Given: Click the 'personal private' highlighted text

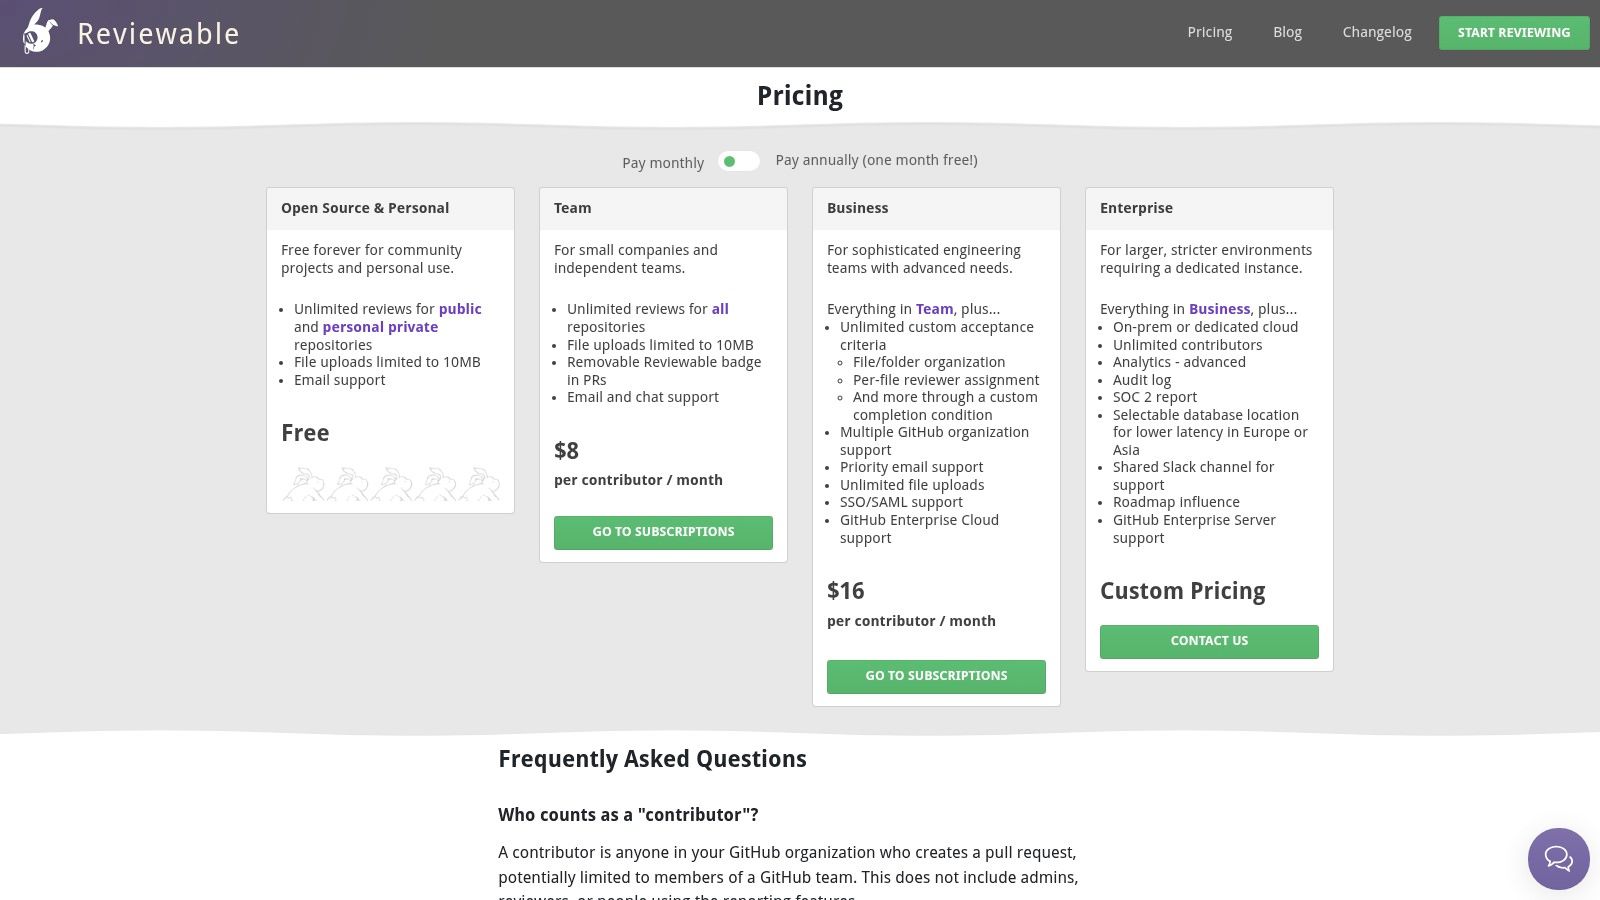Looking at the screenshot, I should [380, 327].
